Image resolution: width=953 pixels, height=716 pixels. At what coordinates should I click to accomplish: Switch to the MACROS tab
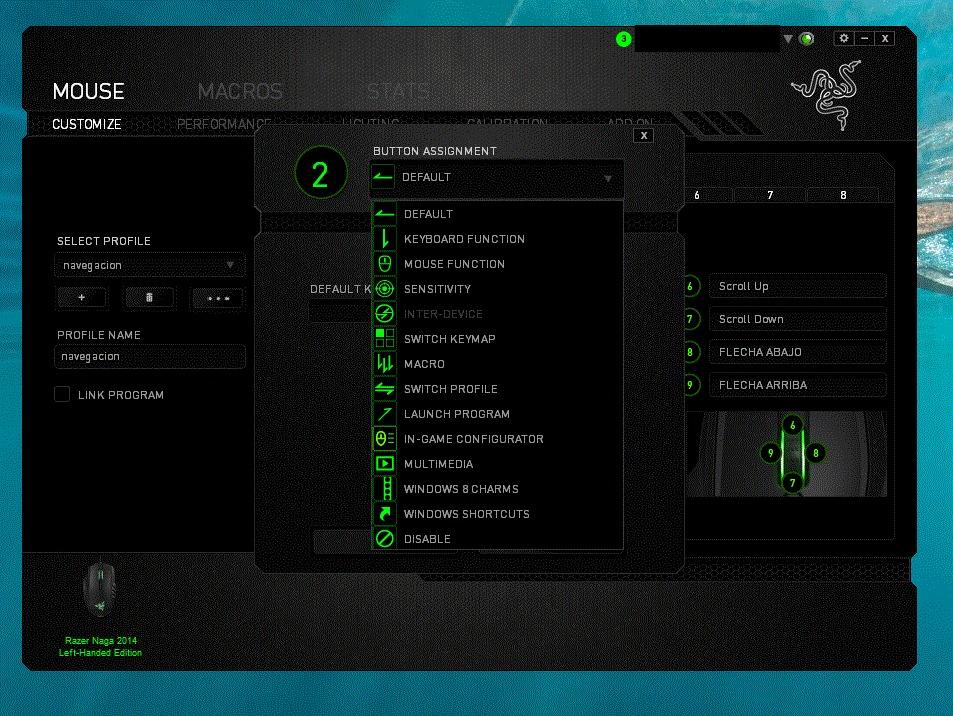[239, 90]
